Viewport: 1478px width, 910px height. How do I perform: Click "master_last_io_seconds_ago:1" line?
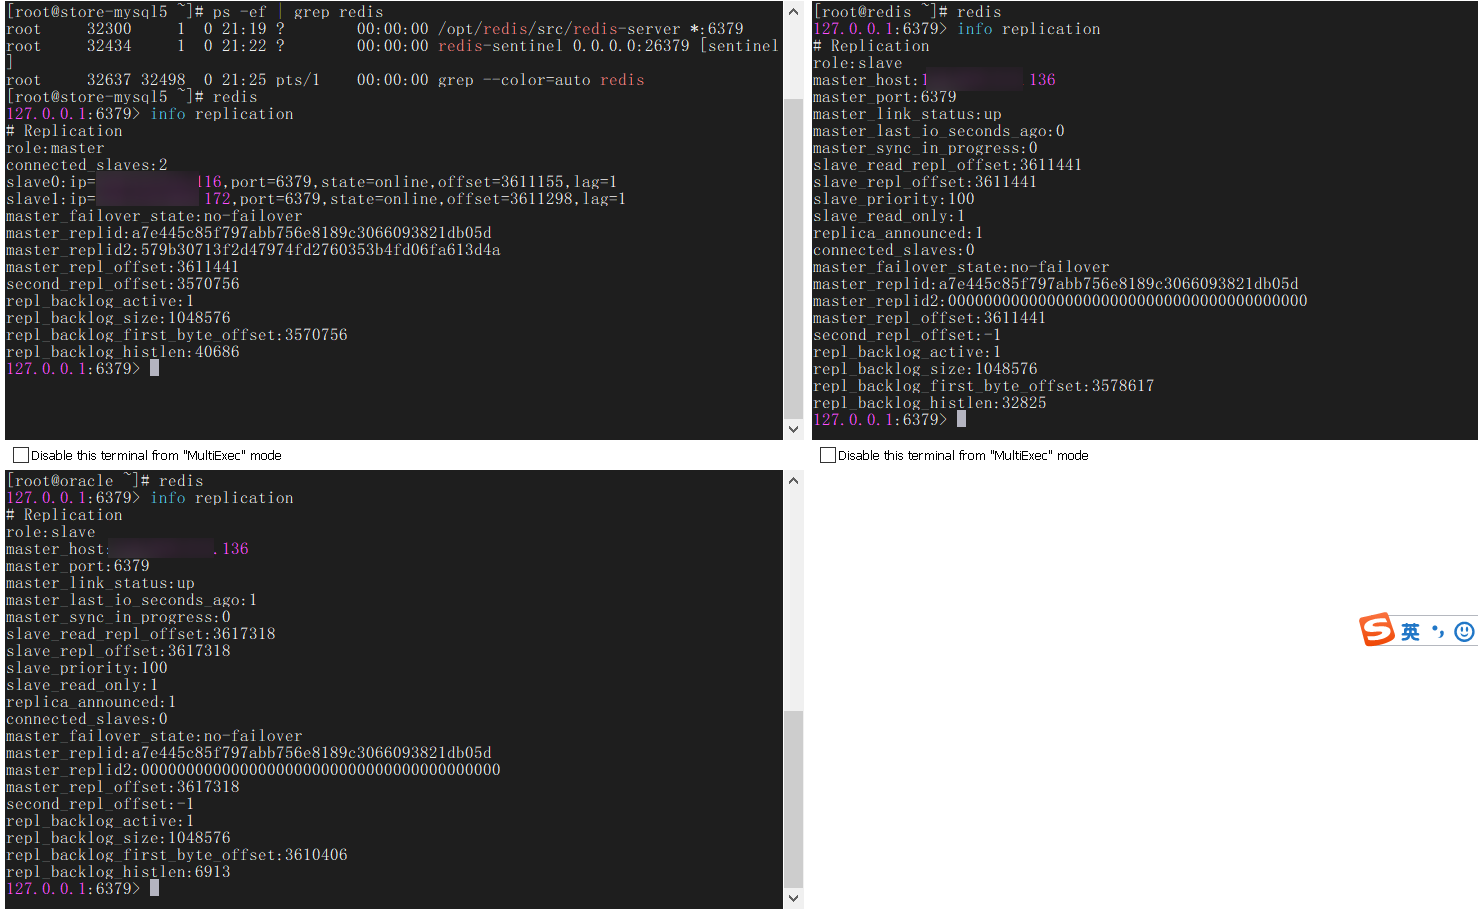click(x=132, y=600)
